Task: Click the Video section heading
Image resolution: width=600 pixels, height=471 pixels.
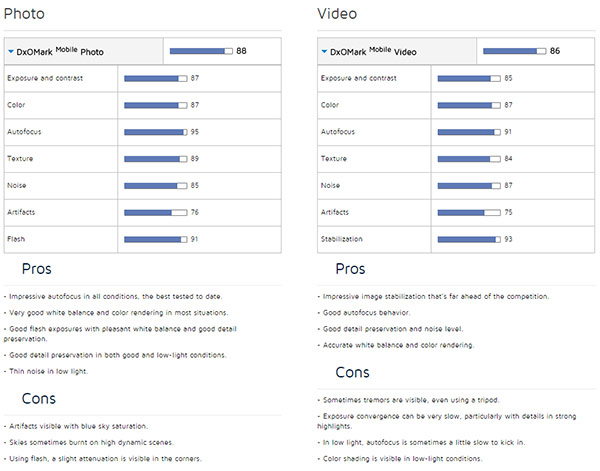Action: [337, 14]
